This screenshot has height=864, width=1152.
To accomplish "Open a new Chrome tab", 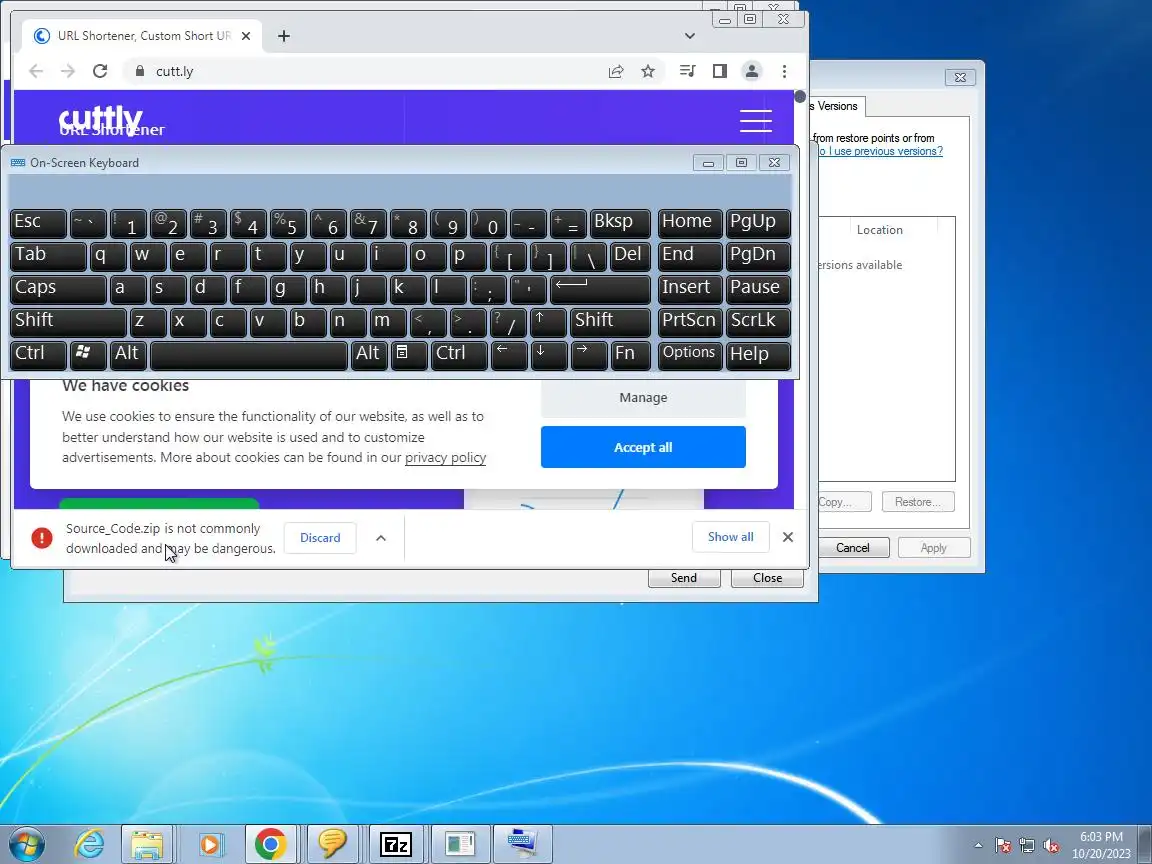I will (x=284, y=36).
